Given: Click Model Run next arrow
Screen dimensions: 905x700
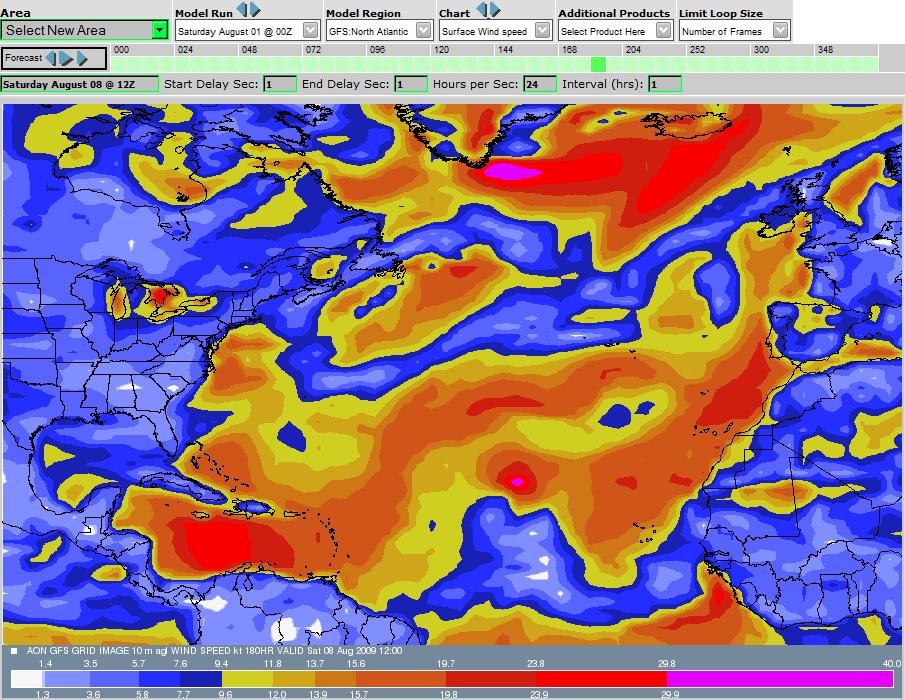Looking at the screenshot, I should click(255, 11).
